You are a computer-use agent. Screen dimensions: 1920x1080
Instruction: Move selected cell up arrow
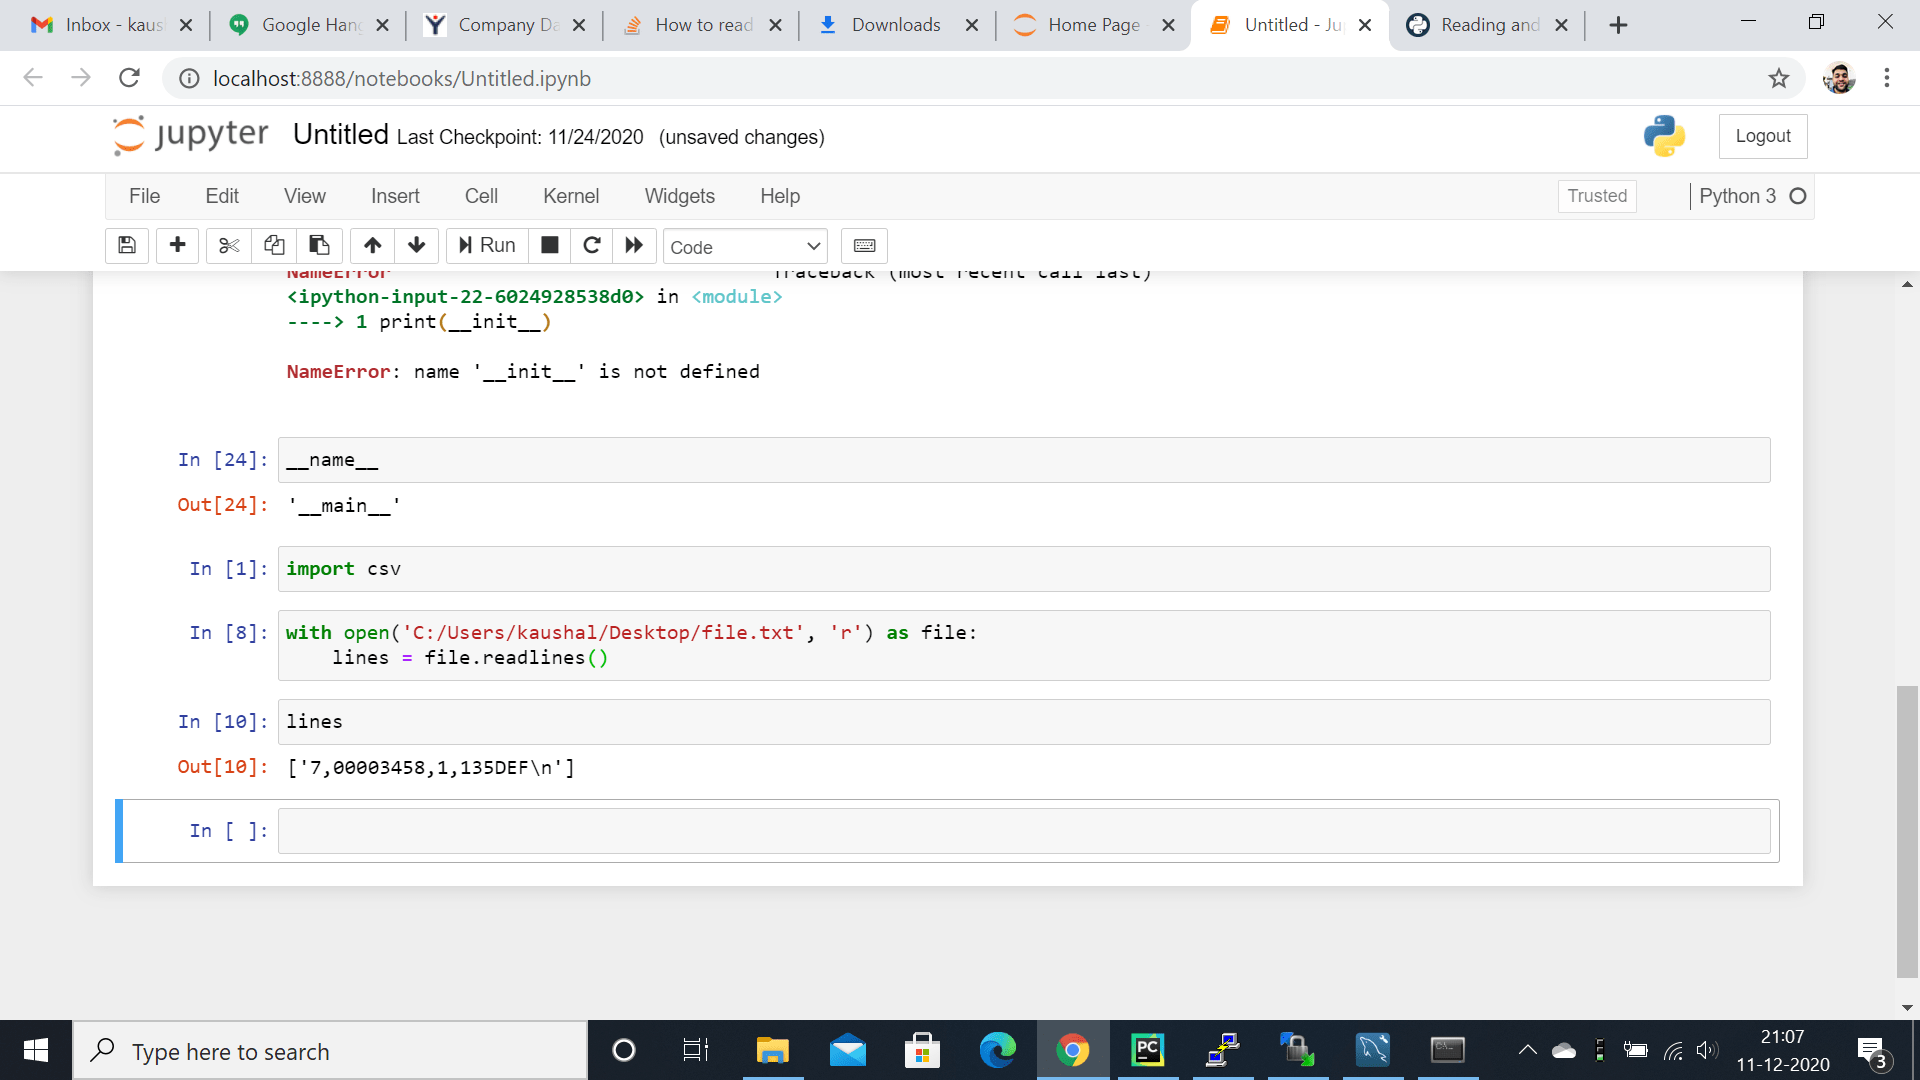372,246
